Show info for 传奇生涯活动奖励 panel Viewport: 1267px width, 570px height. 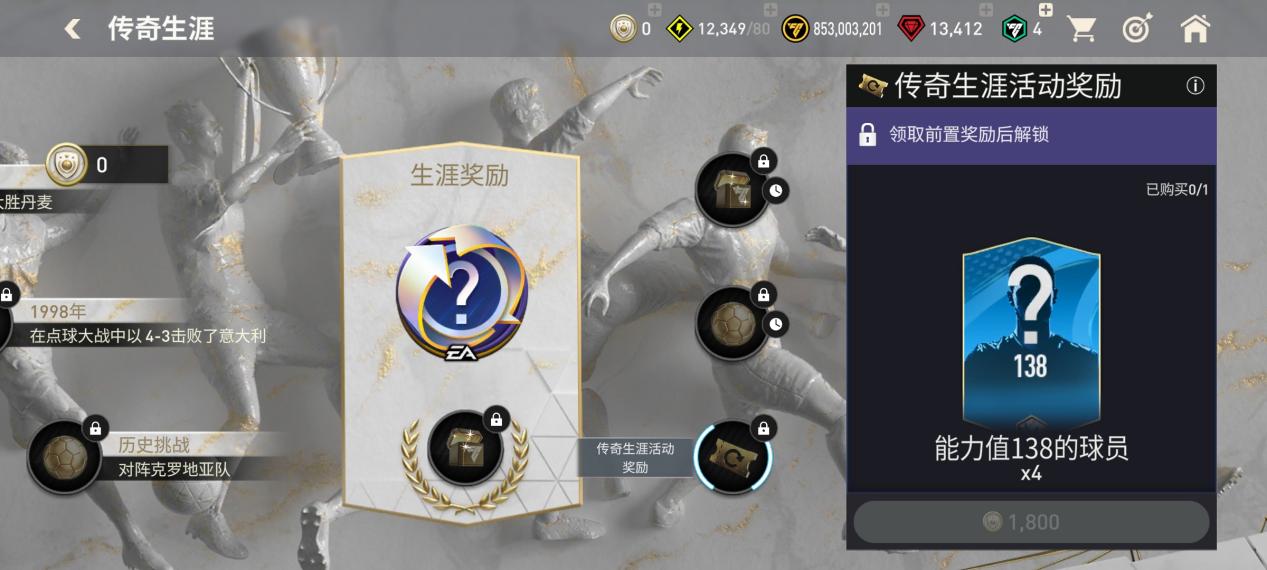point(1195,86)
